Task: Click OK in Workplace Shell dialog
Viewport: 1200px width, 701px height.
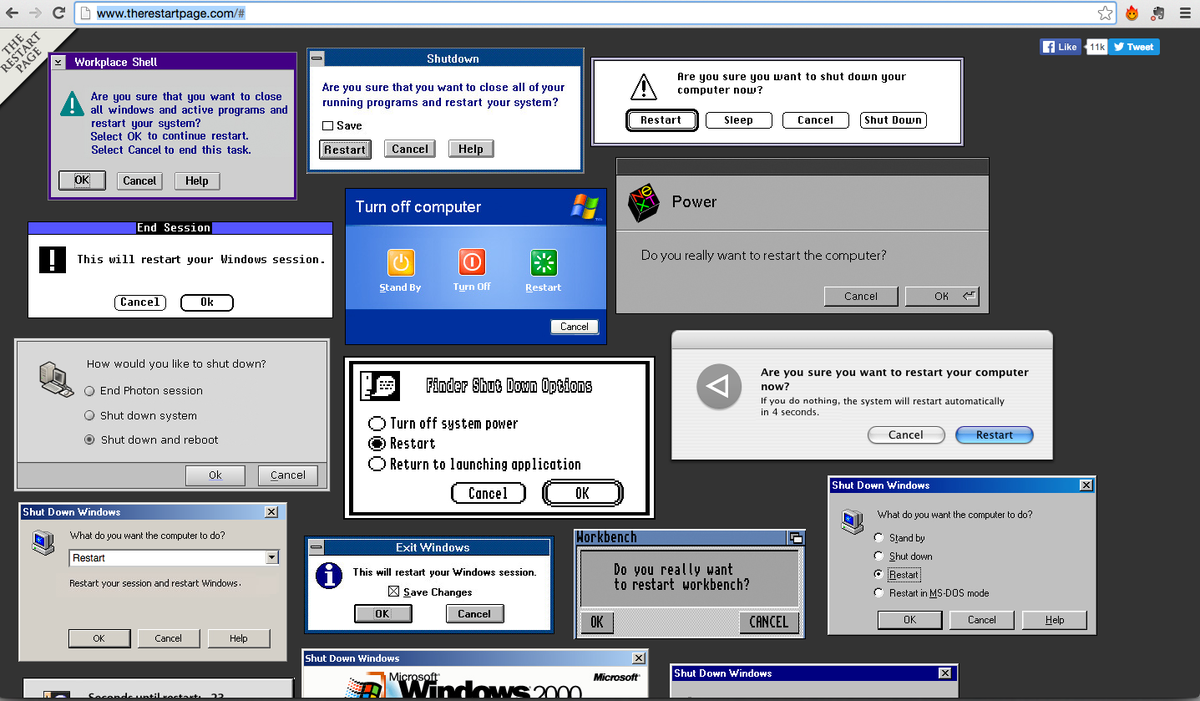Action: 82,180
